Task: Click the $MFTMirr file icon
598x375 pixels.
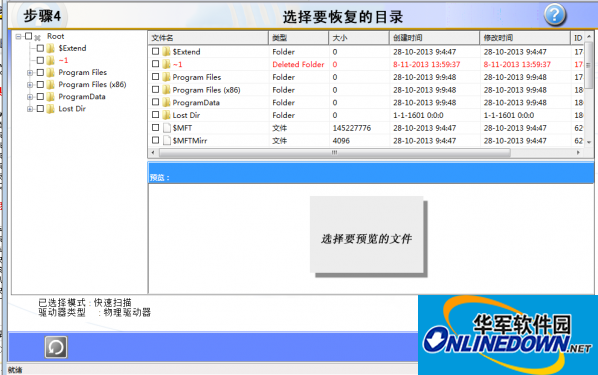Action: (x=167, y=140)
